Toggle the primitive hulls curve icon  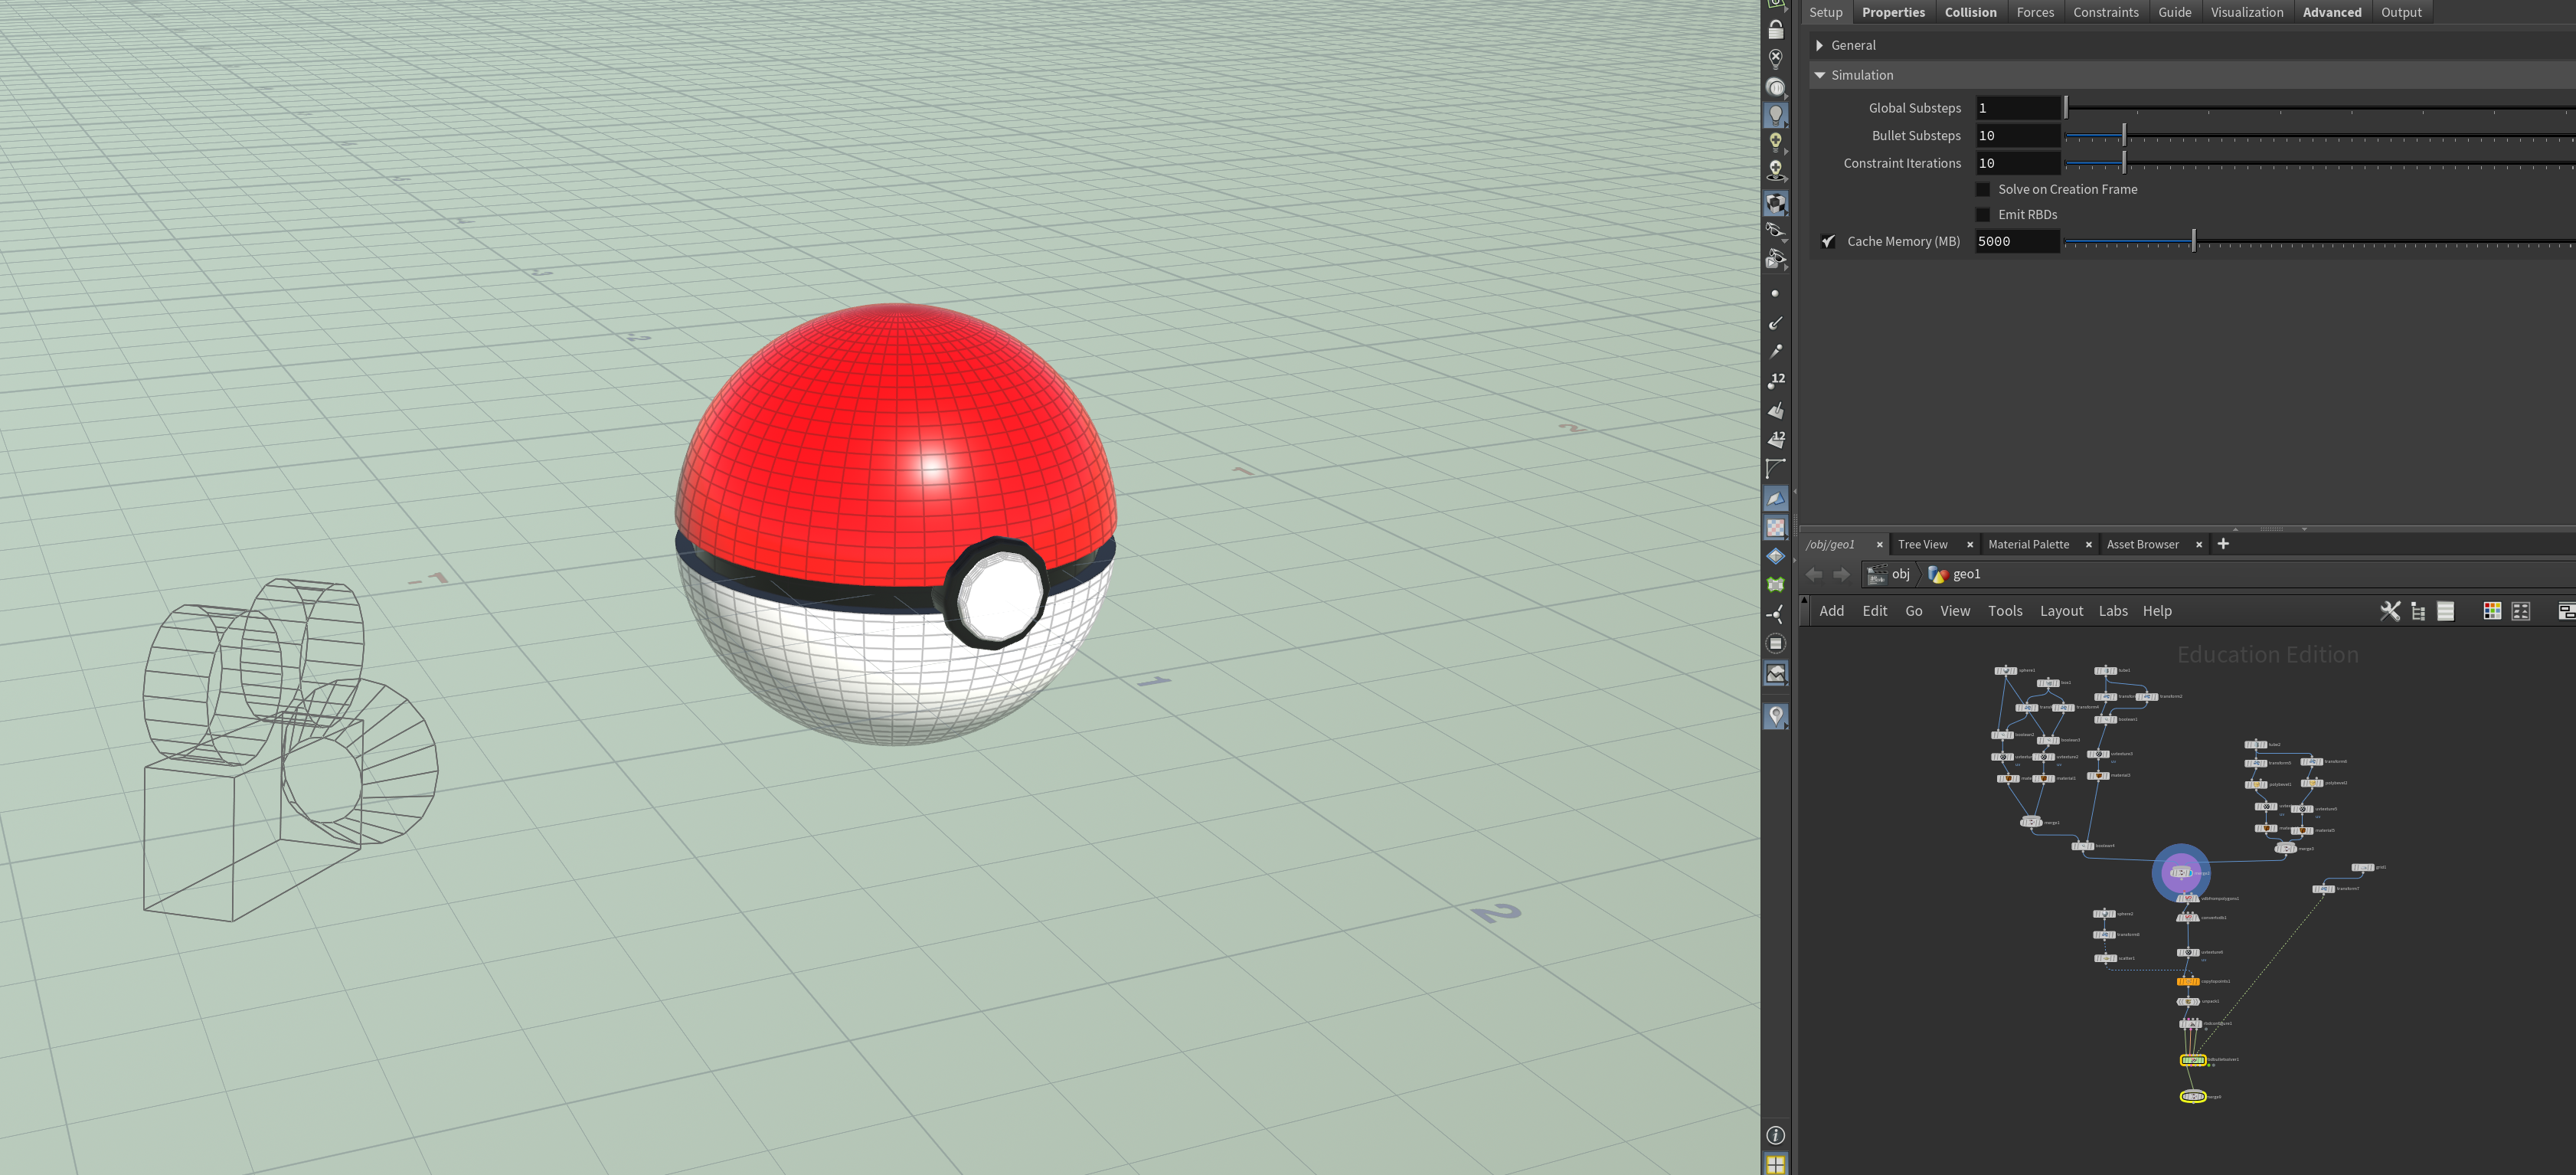[1775, 468]
